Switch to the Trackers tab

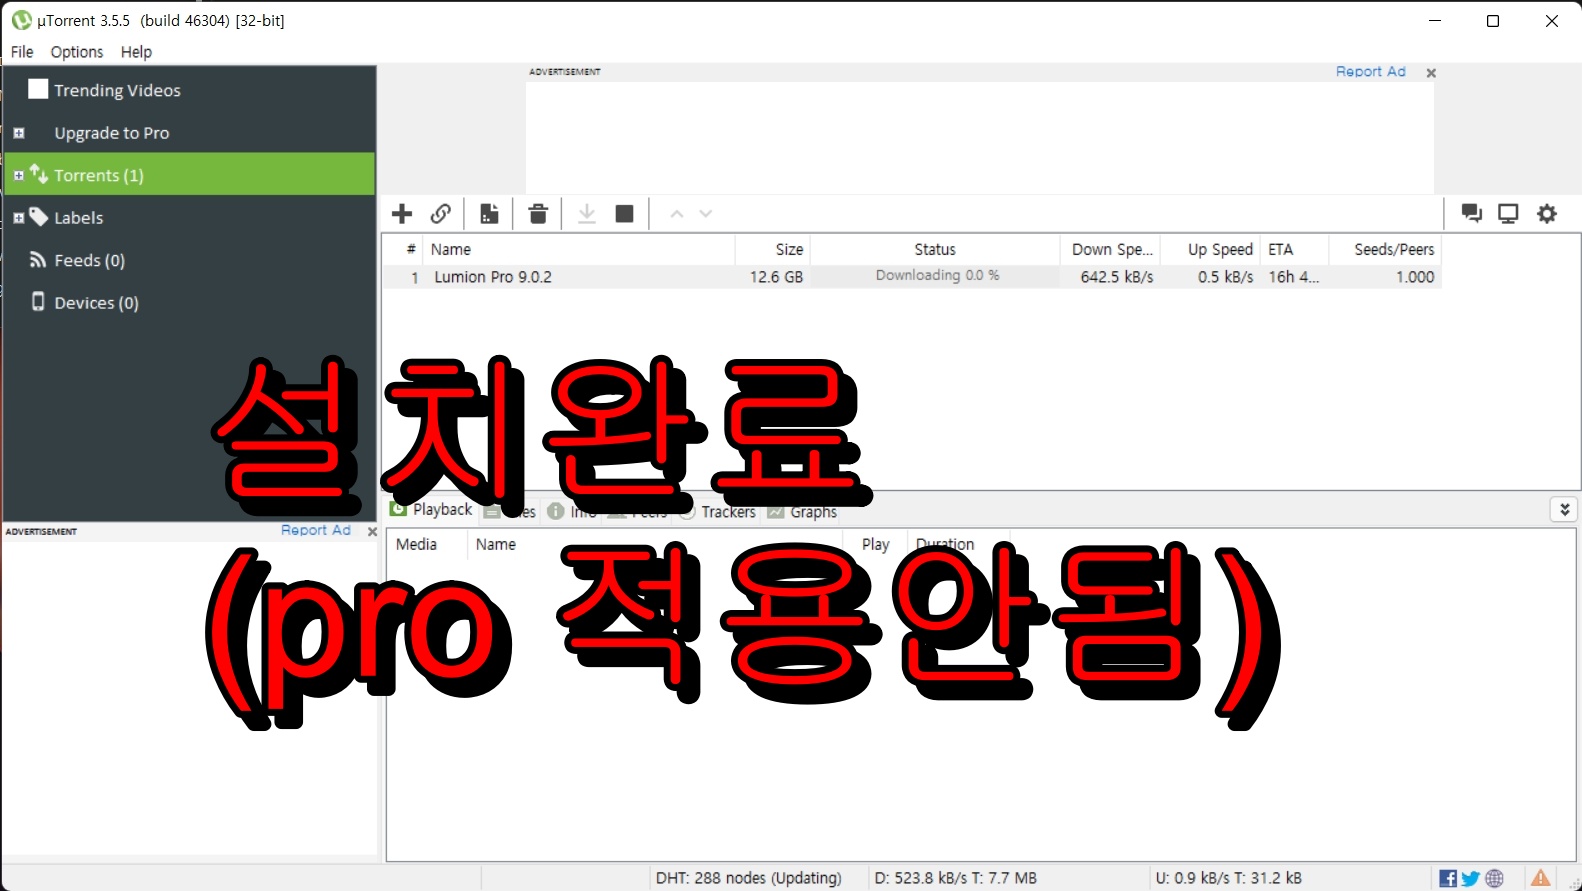pyautogui.click(x=718, y=512)
